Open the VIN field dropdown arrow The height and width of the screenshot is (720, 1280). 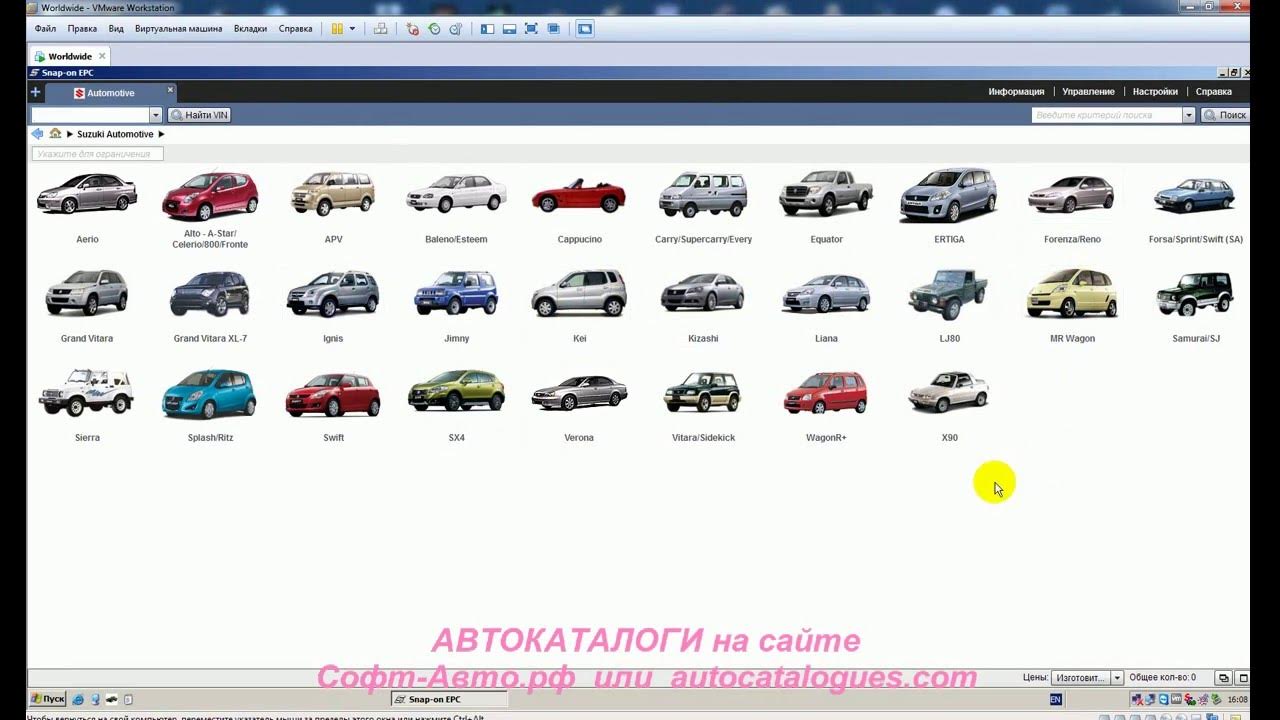coord(155,115)
